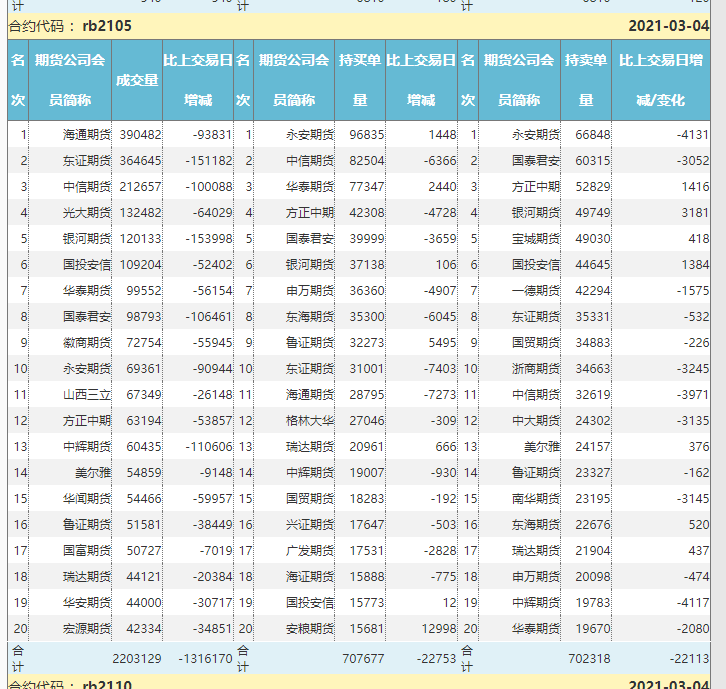Select long position 42308

click(367, 213)
